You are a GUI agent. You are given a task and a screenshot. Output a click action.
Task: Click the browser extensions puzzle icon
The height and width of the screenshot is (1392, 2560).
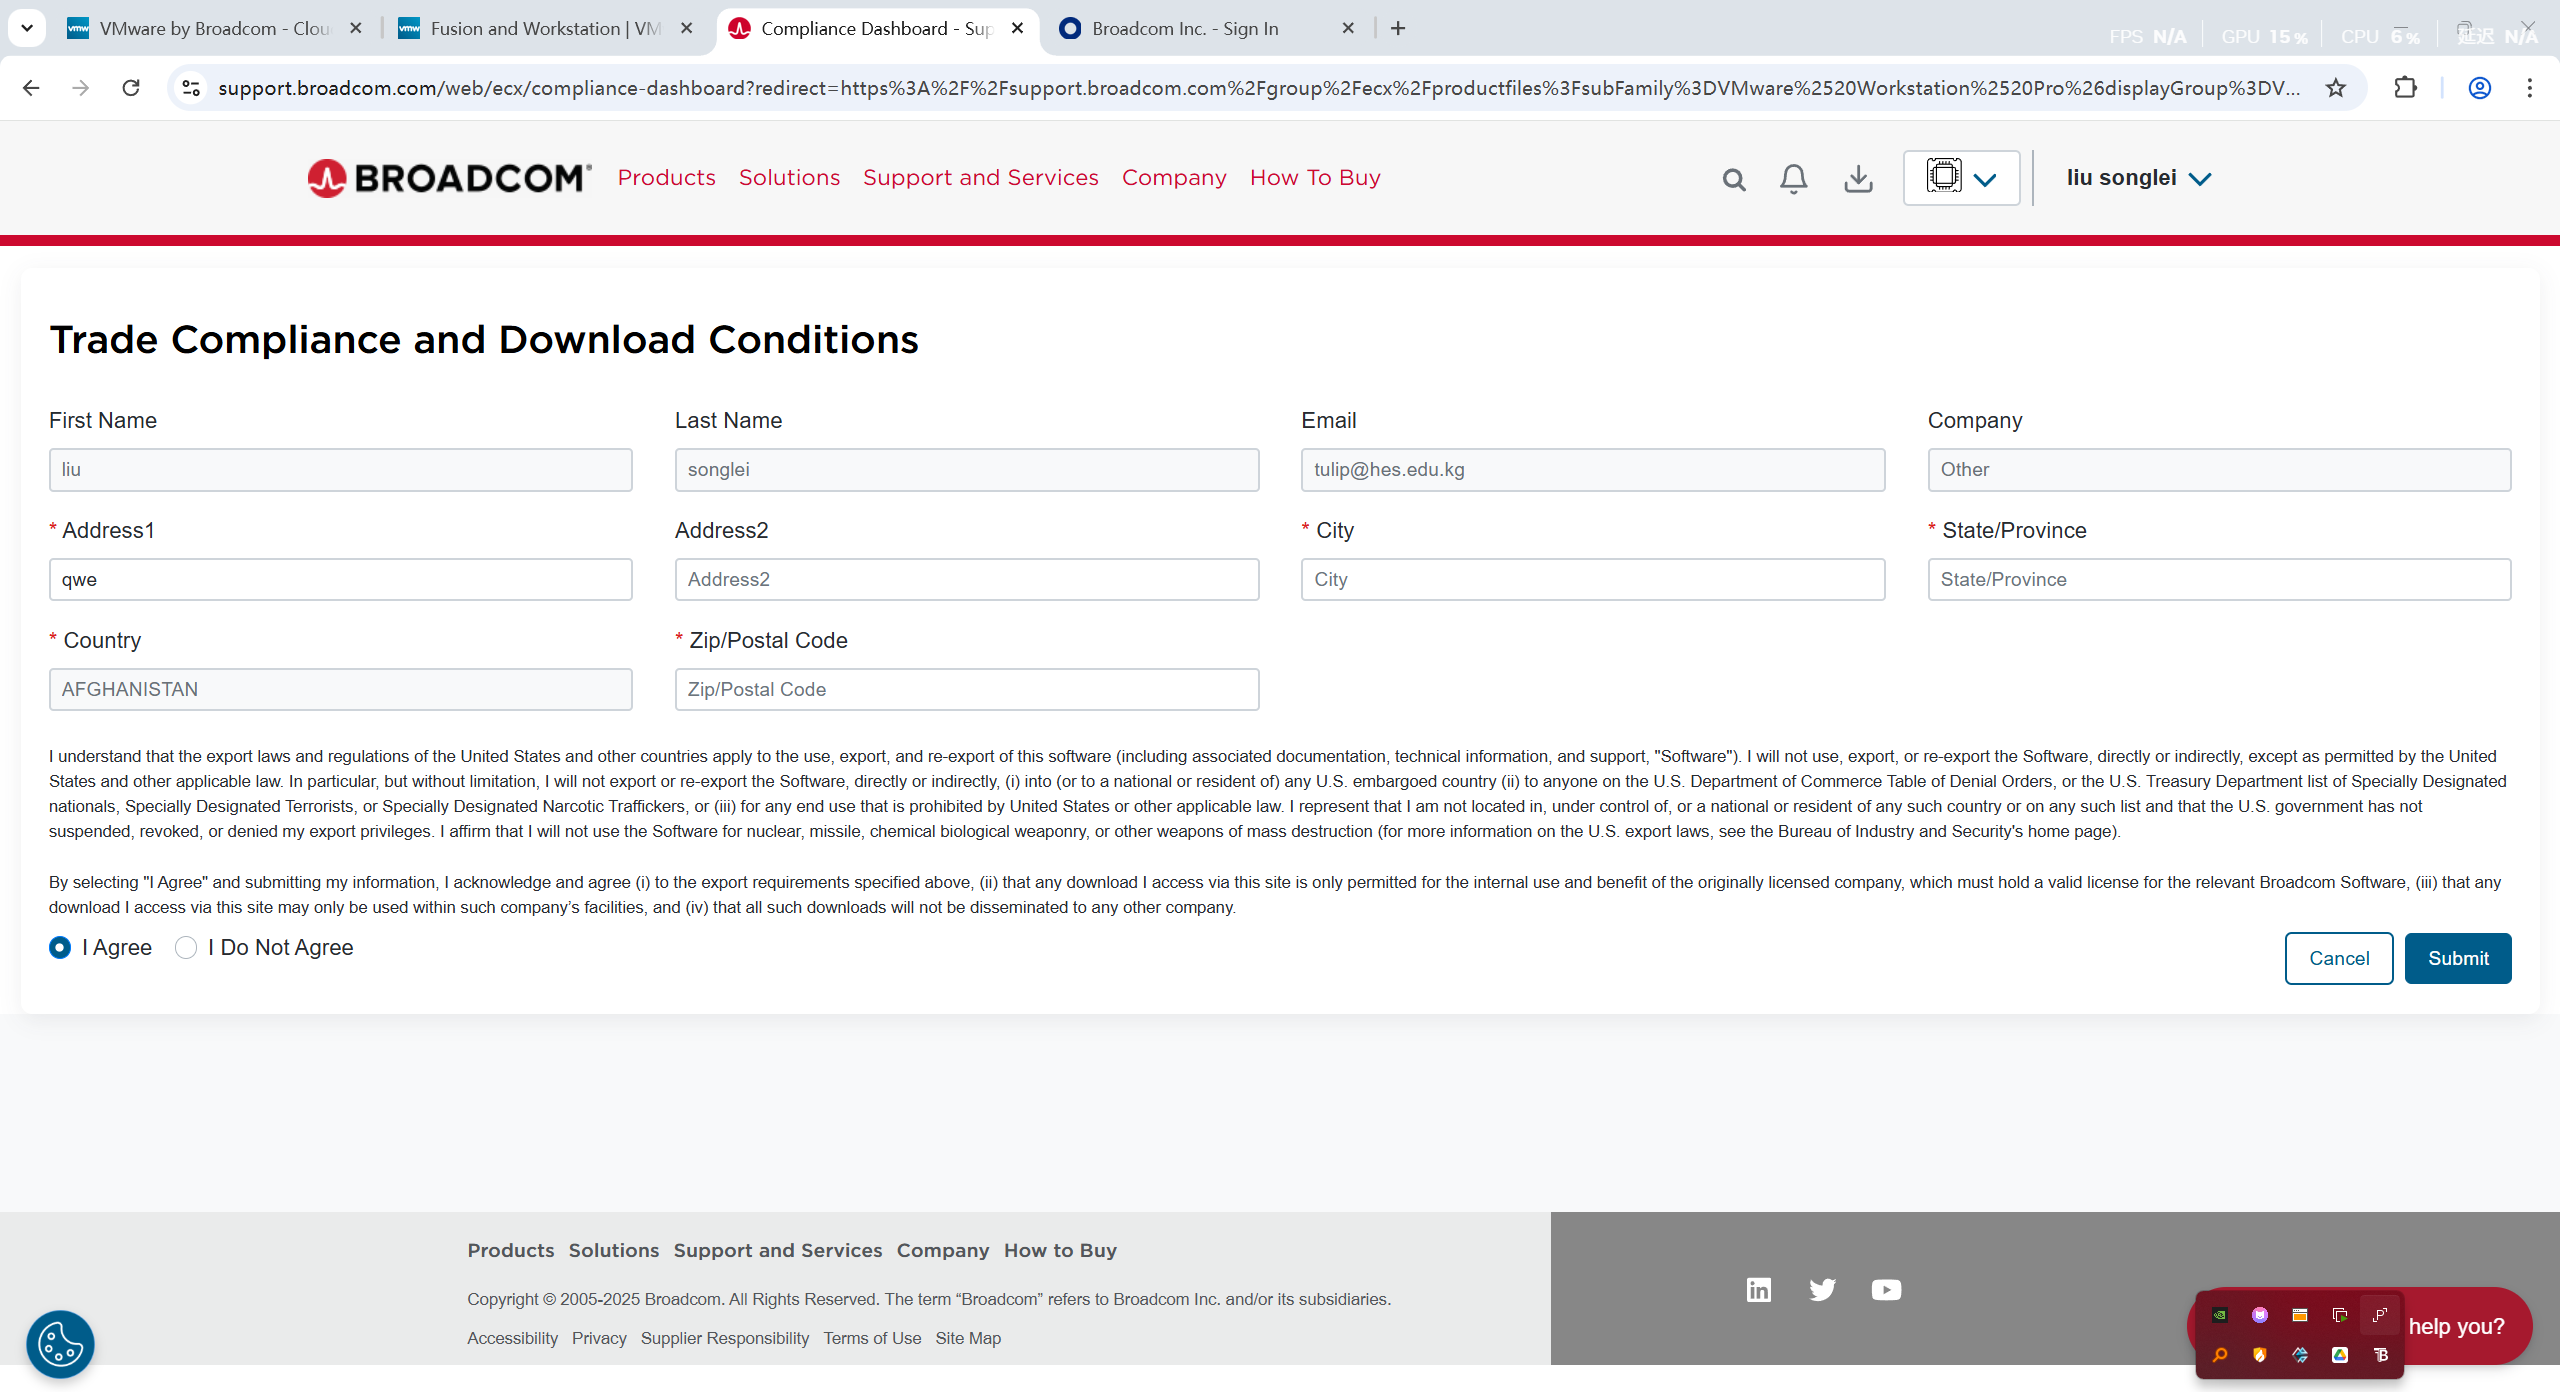(x=2405, y=88)
